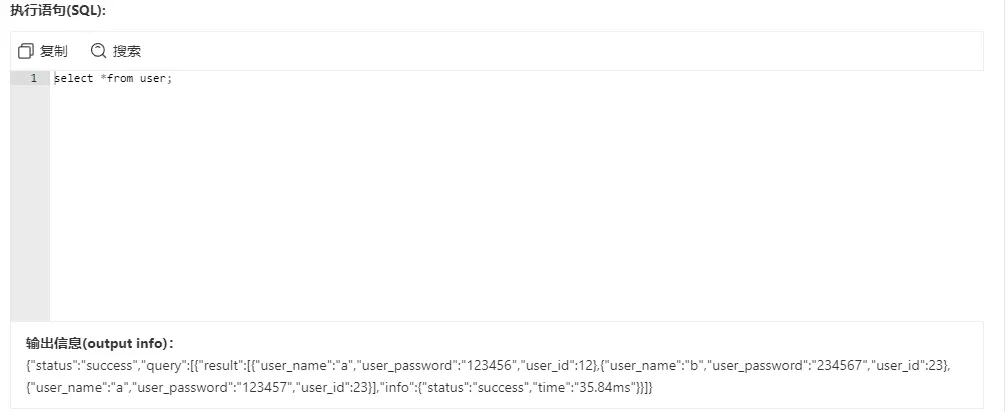This screenshot has width=1006, height=412.
Task: Click the "from" keyword in the SQL statement
Action: pyautogui.click(x=120, y=78)
